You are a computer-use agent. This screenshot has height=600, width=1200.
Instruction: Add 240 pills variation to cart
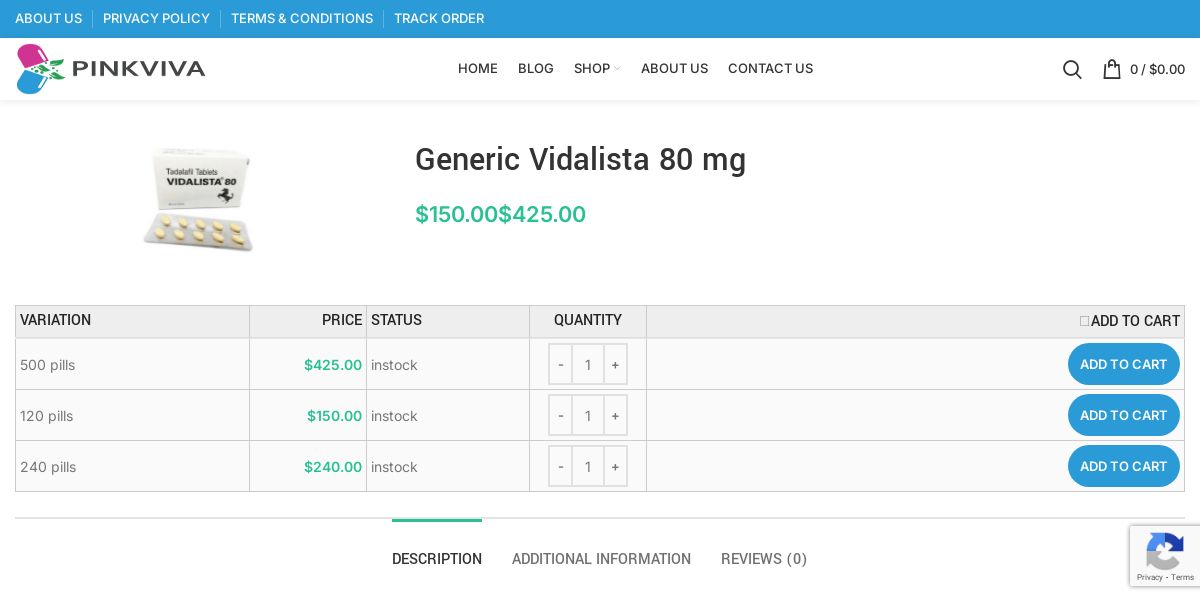tap(1123, 466)
